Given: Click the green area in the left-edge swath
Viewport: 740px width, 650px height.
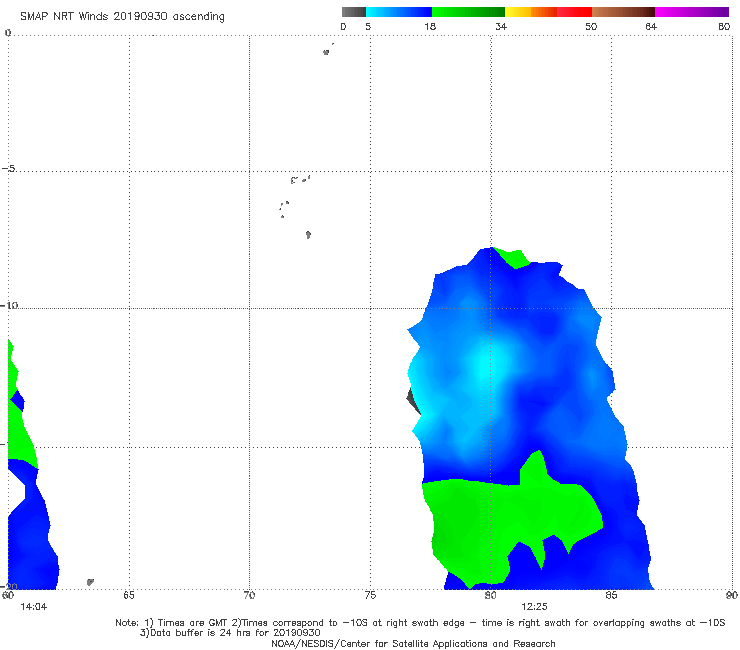Looking at the screenshot, I should point(19,434).
